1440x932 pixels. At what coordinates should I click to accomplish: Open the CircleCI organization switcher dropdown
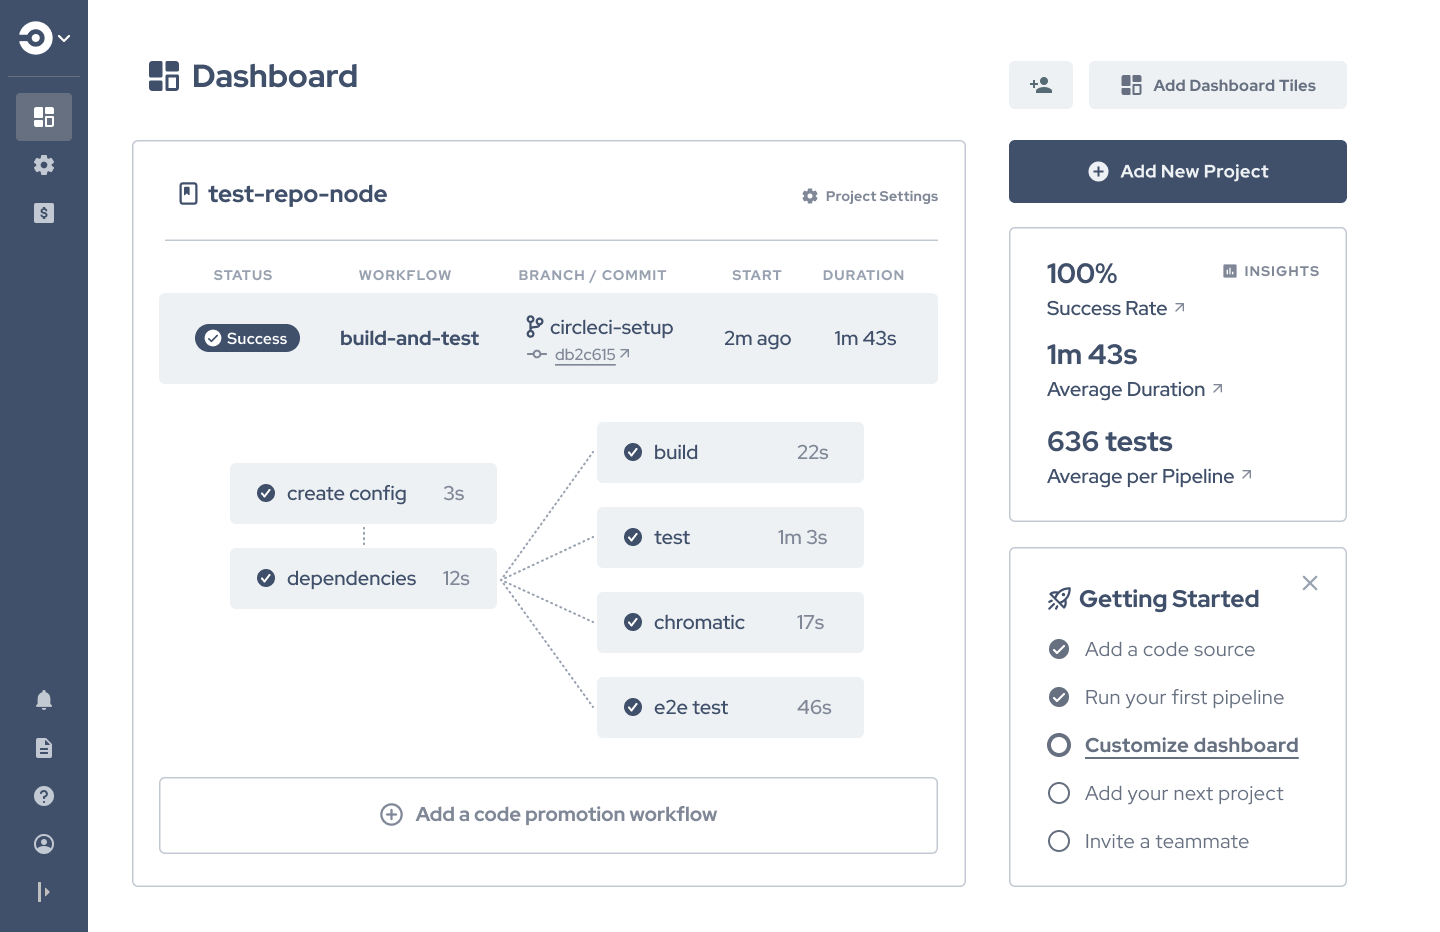click(x=44, y=38)
